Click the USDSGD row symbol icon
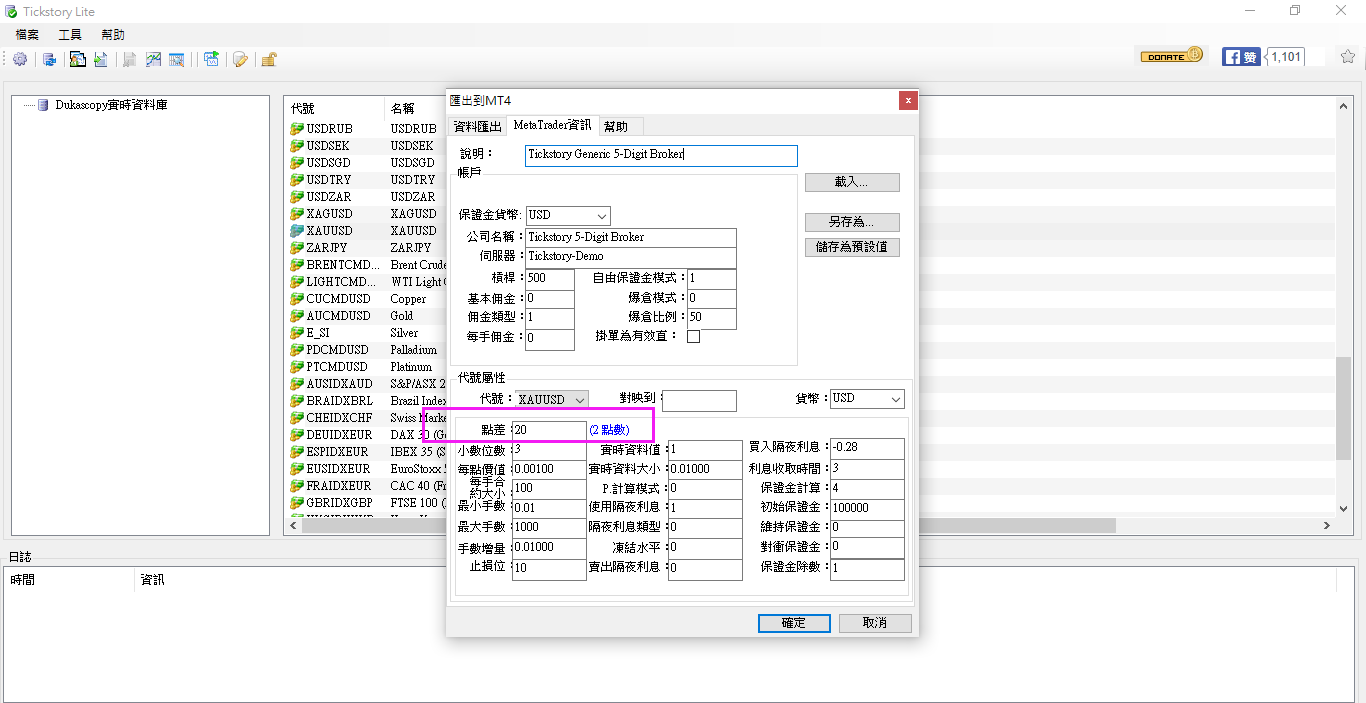This screenshot has height=703, width=1366. click(x=297, y=163)
